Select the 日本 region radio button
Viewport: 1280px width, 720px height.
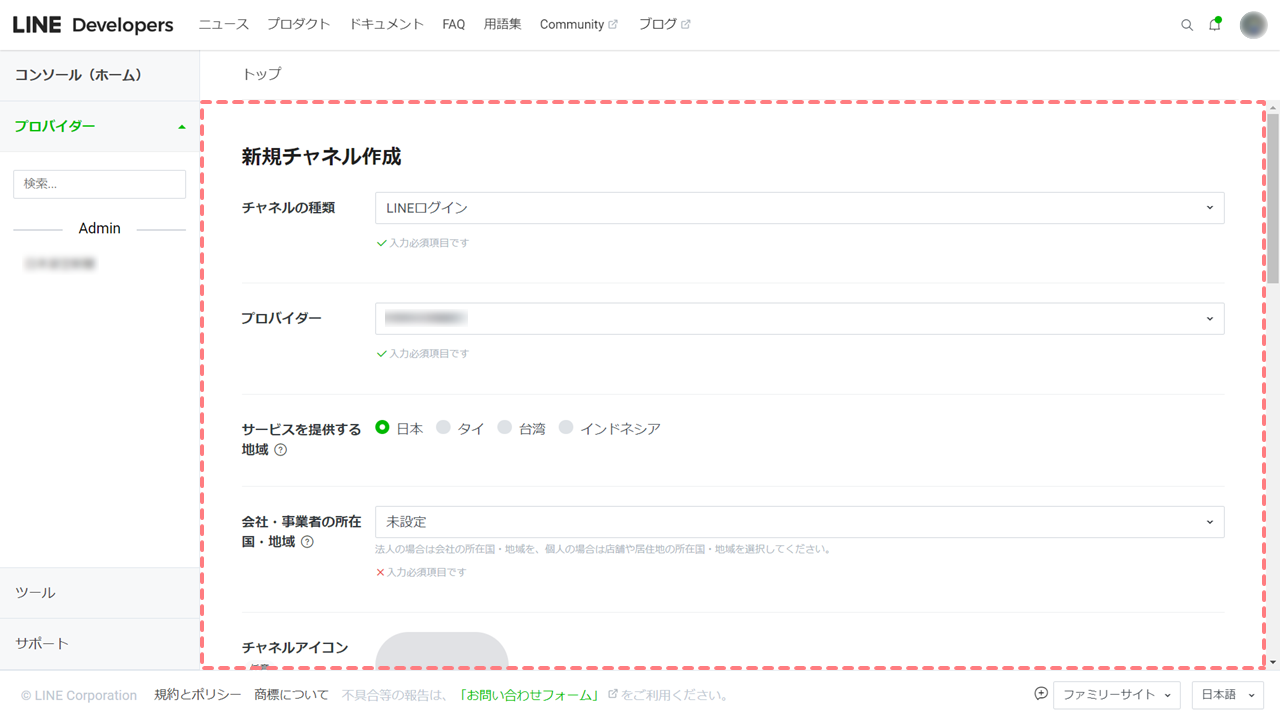382,427
